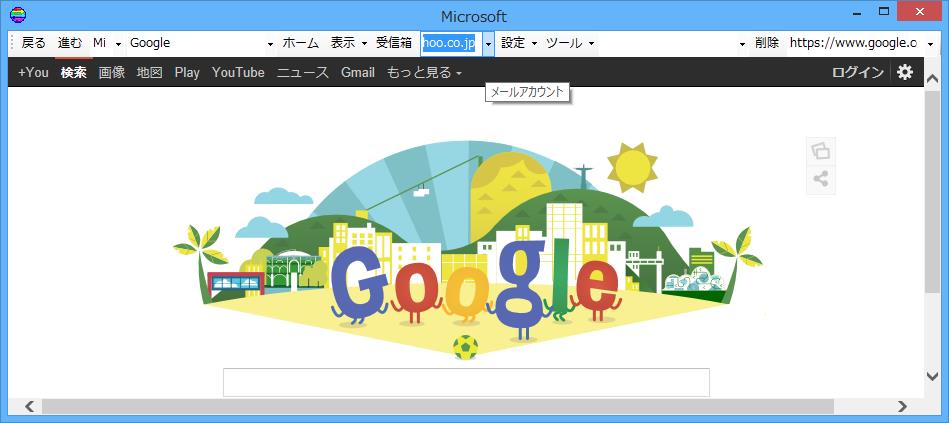Open the 設定 settings dropdown
This screenshot has width=949, height=423.
click(519, 43)
